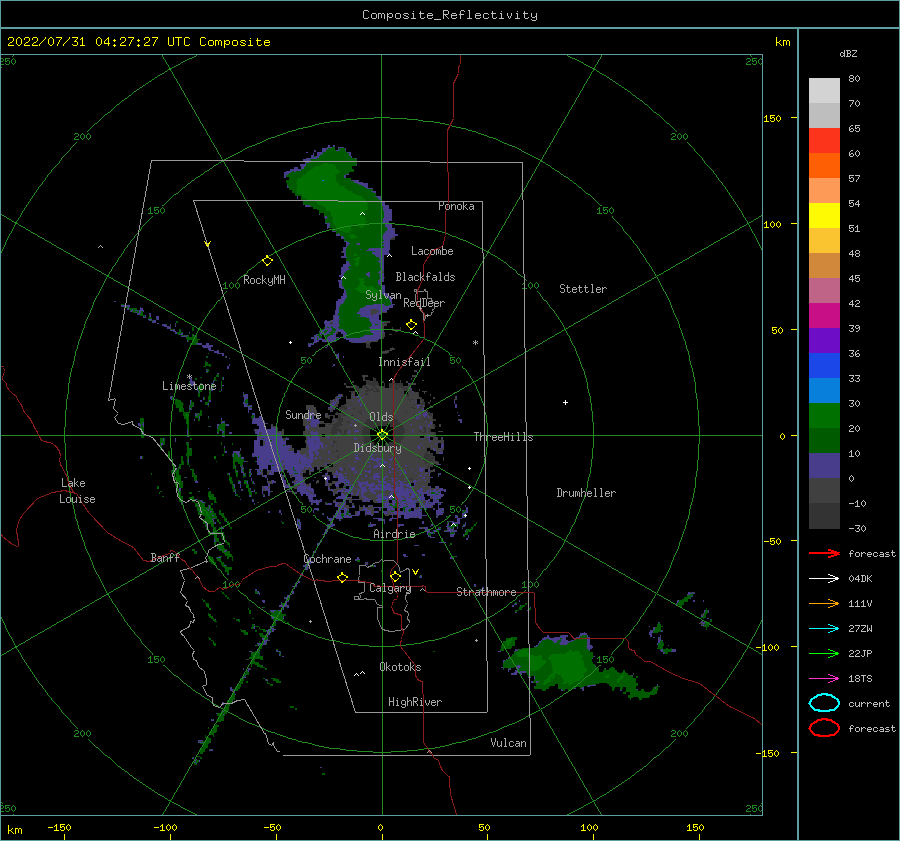The height and width of the screenshot is (841, 900).
Task: Click the Drumheller label
Action: pyautogui.click(x=586, y=493)
